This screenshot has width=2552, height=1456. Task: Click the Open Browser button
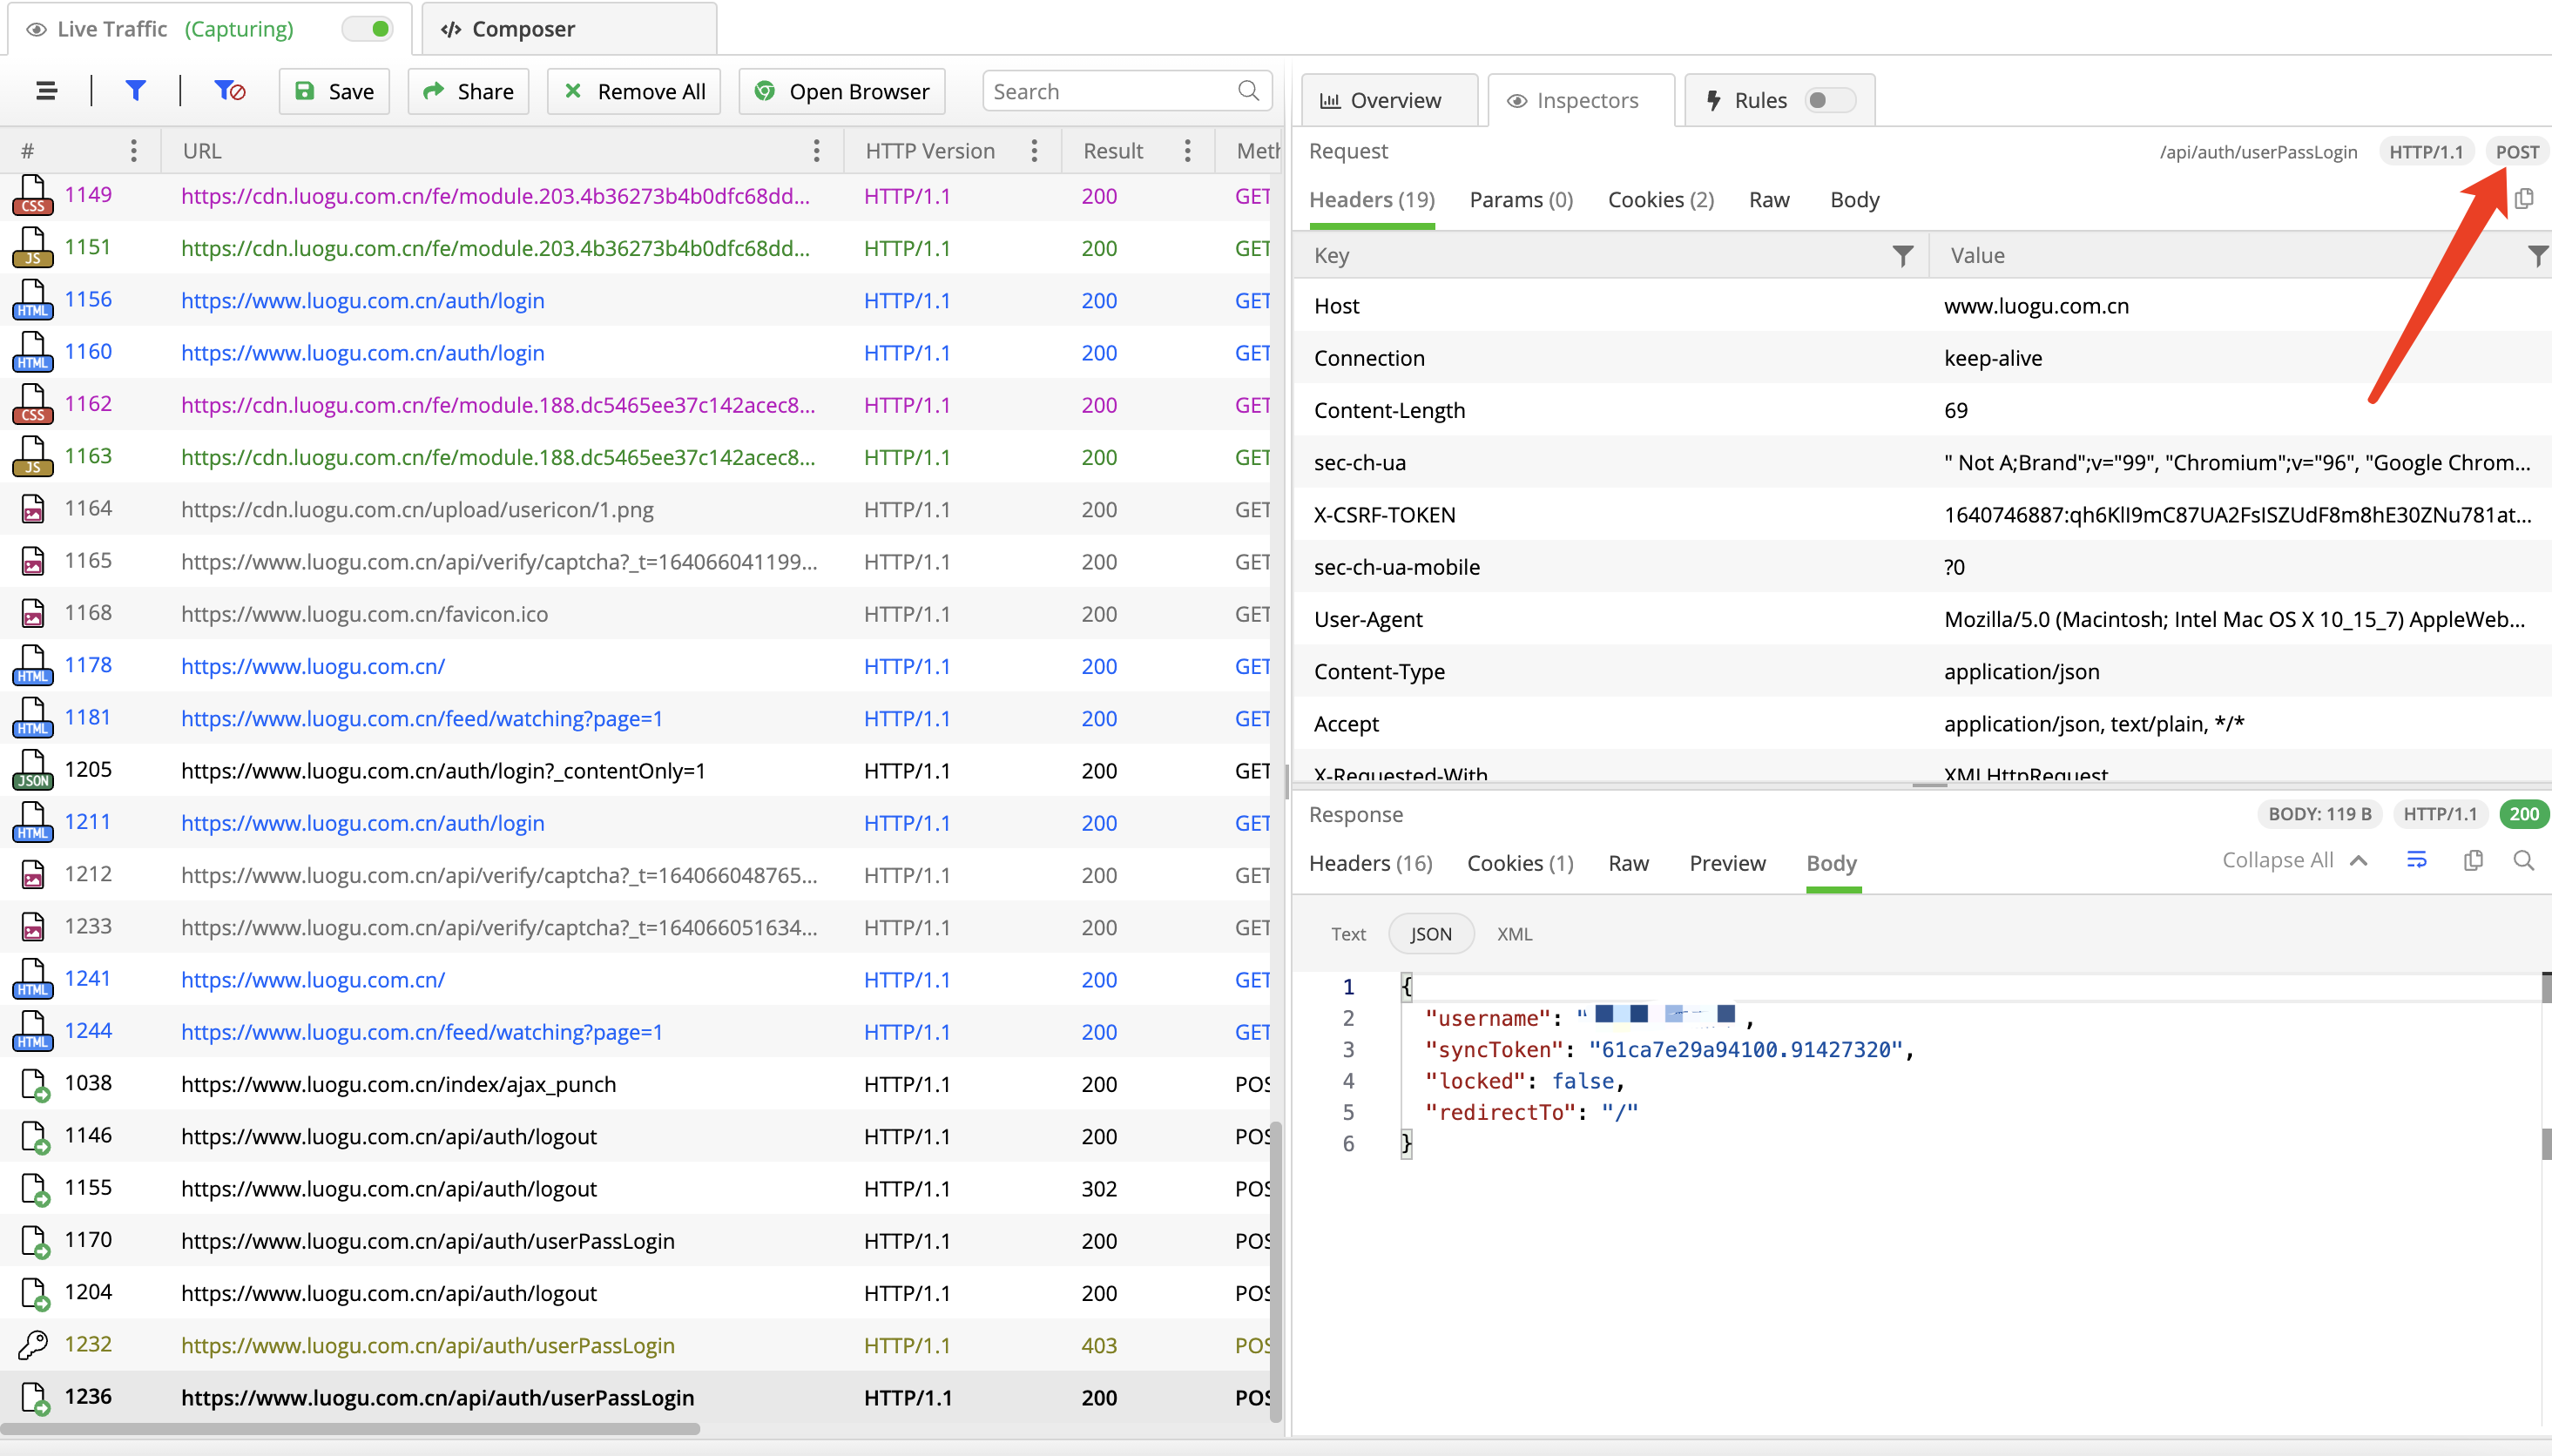[x=842, y=91]
